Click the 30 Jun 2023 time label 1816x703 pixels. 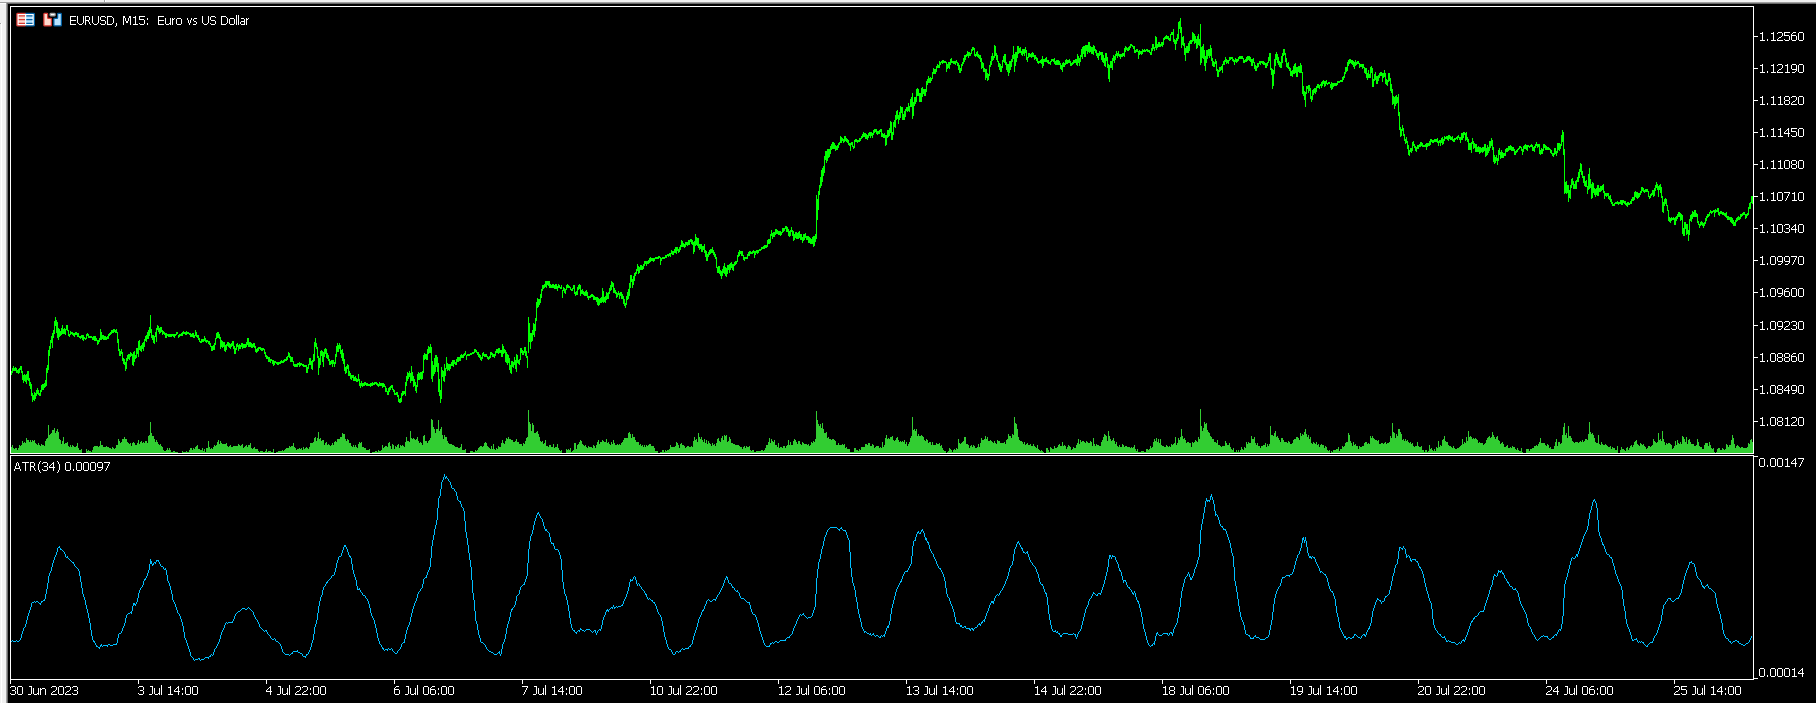pos(44,691)
